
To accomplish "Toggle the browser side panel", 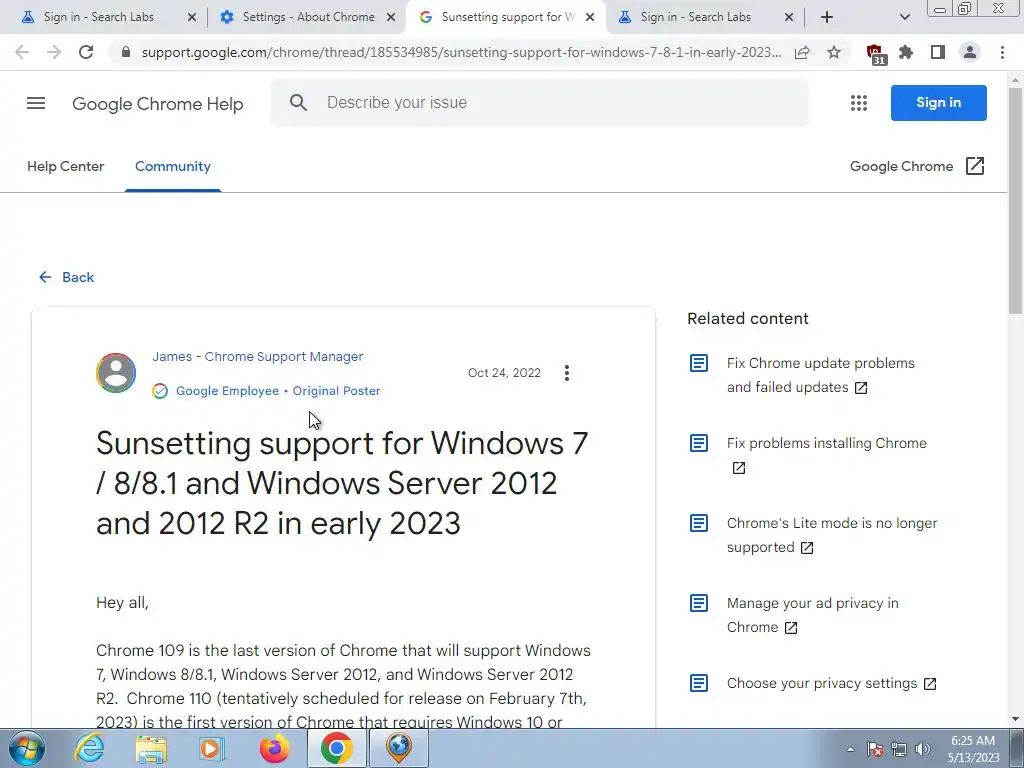I will (x=938, y=52).
